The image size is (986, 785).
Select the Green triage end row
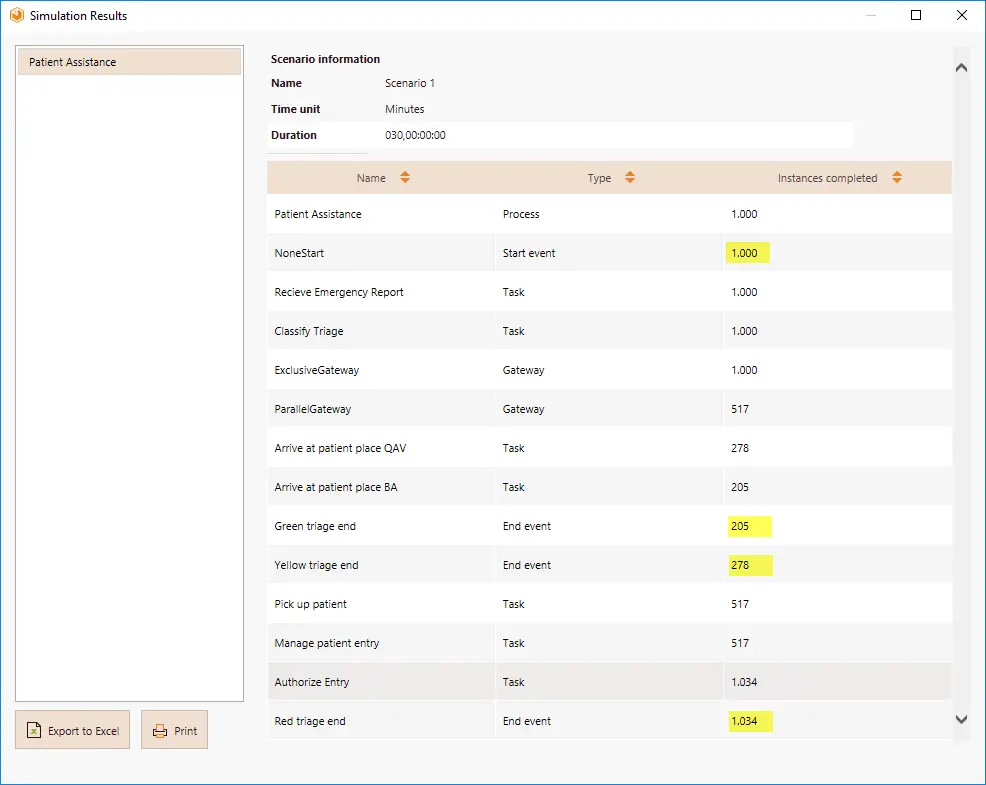point(609,526)
